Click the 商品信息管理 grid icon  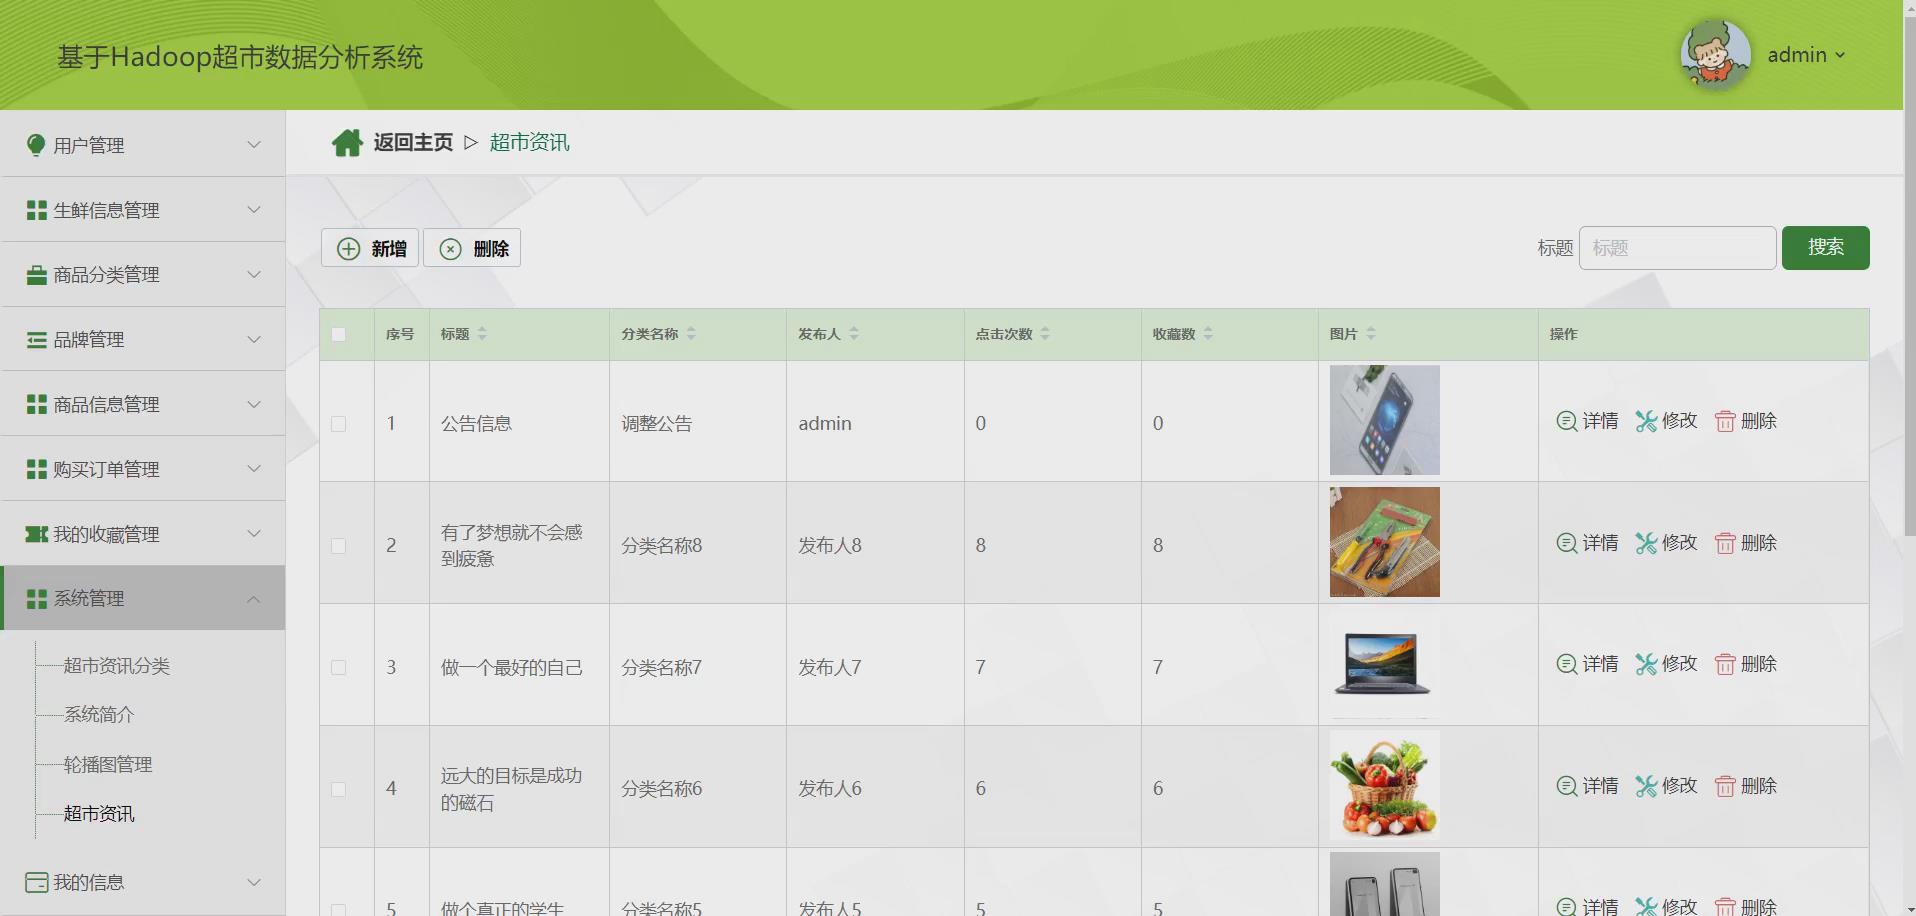pos(37,404)
